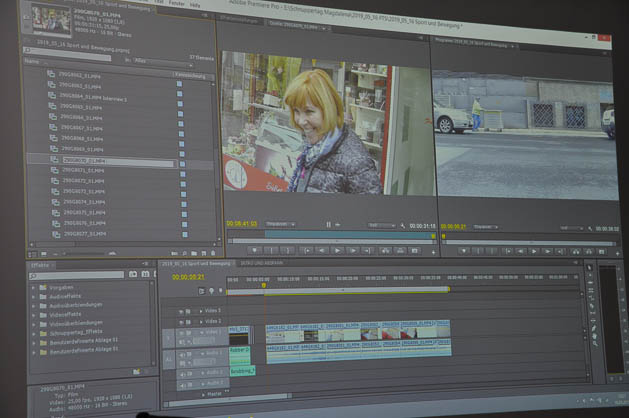Expand the Schnuppertag_Effekte folder
629x418 pixels.
coord(34,334)
